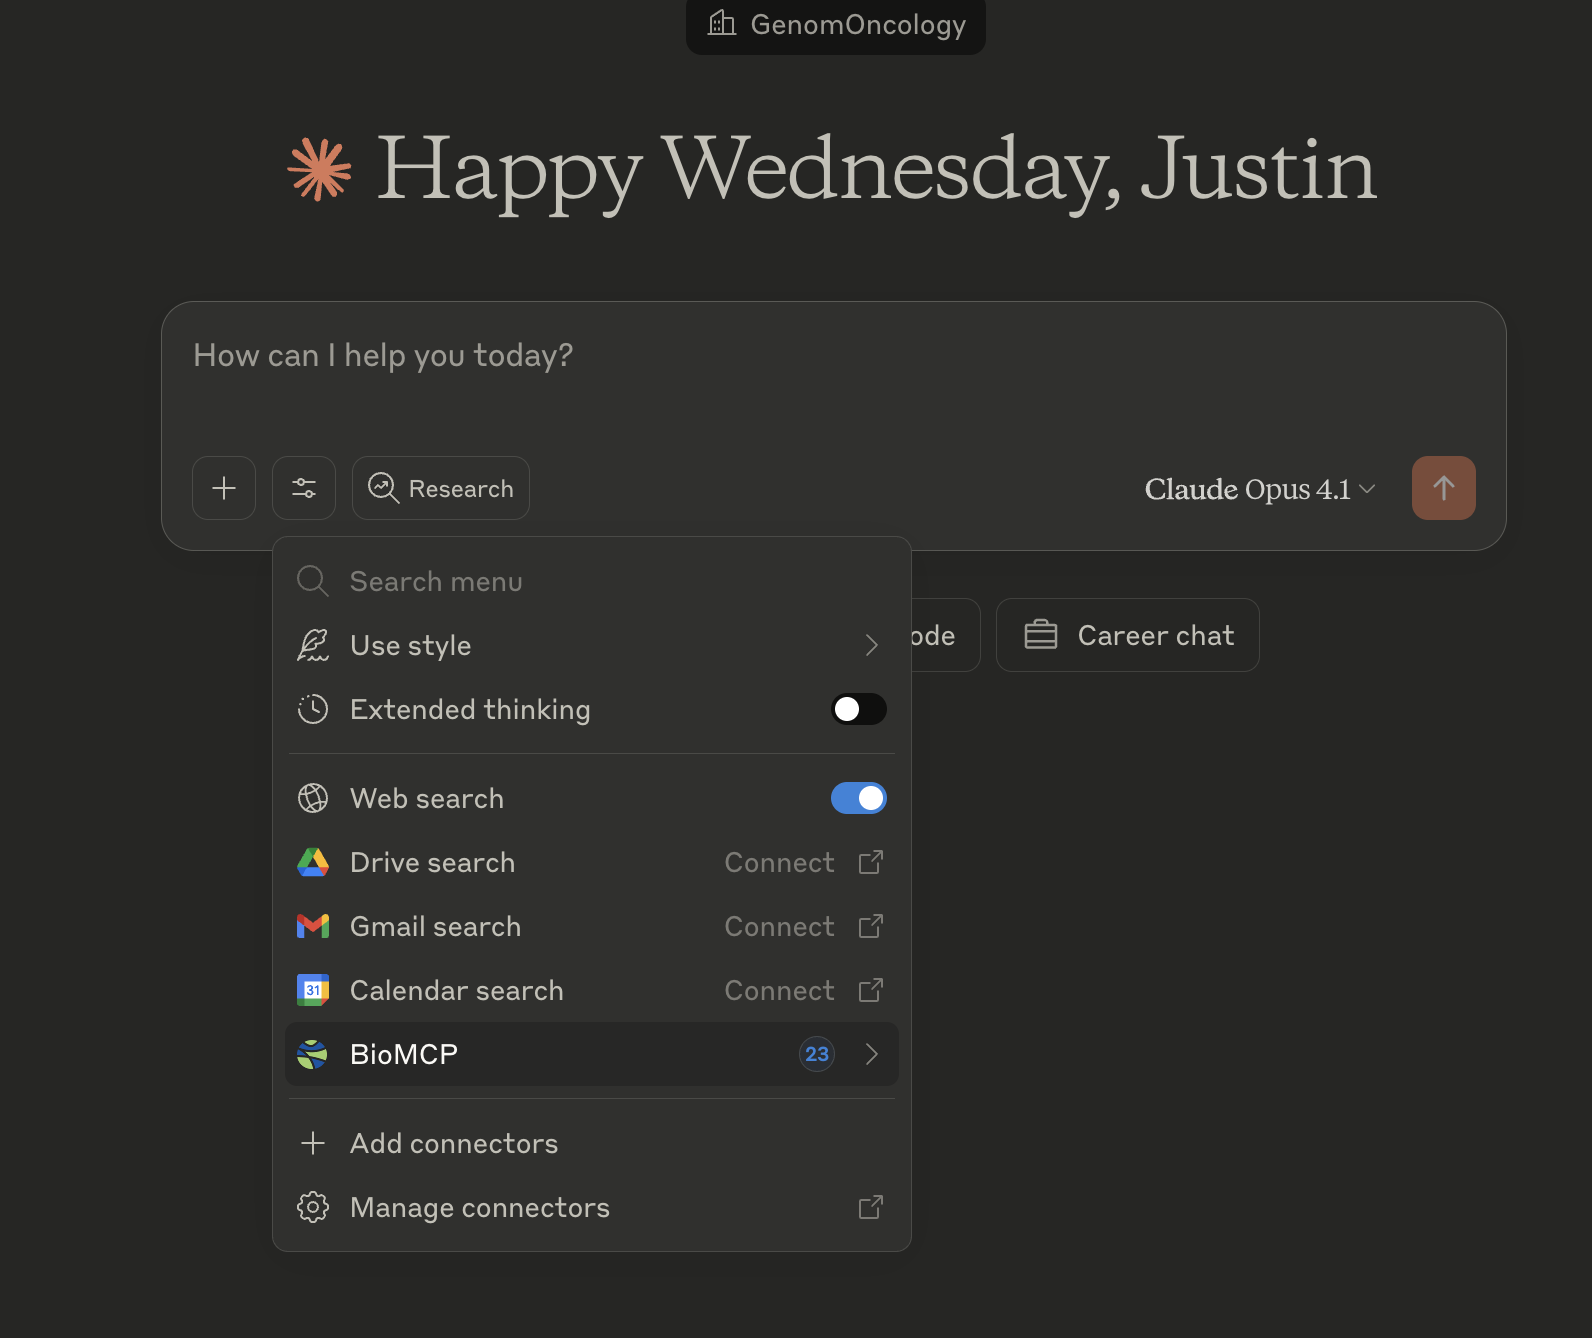Click the chevron beside Claude Opus 4.1
Viewport: 1592px width, 1338px height.
pyautogui.click(x=1368, y=489)
